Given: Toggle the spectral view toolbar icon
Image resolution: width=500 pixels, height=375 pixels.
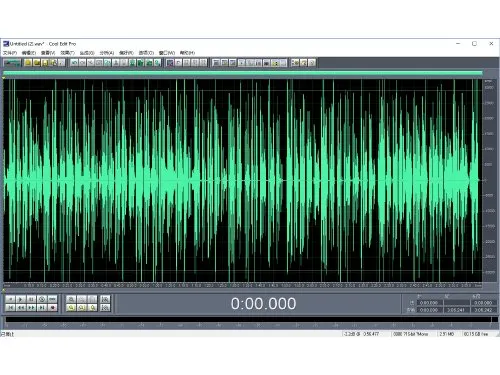Looking at the screenshot, I should pos(170,62).
